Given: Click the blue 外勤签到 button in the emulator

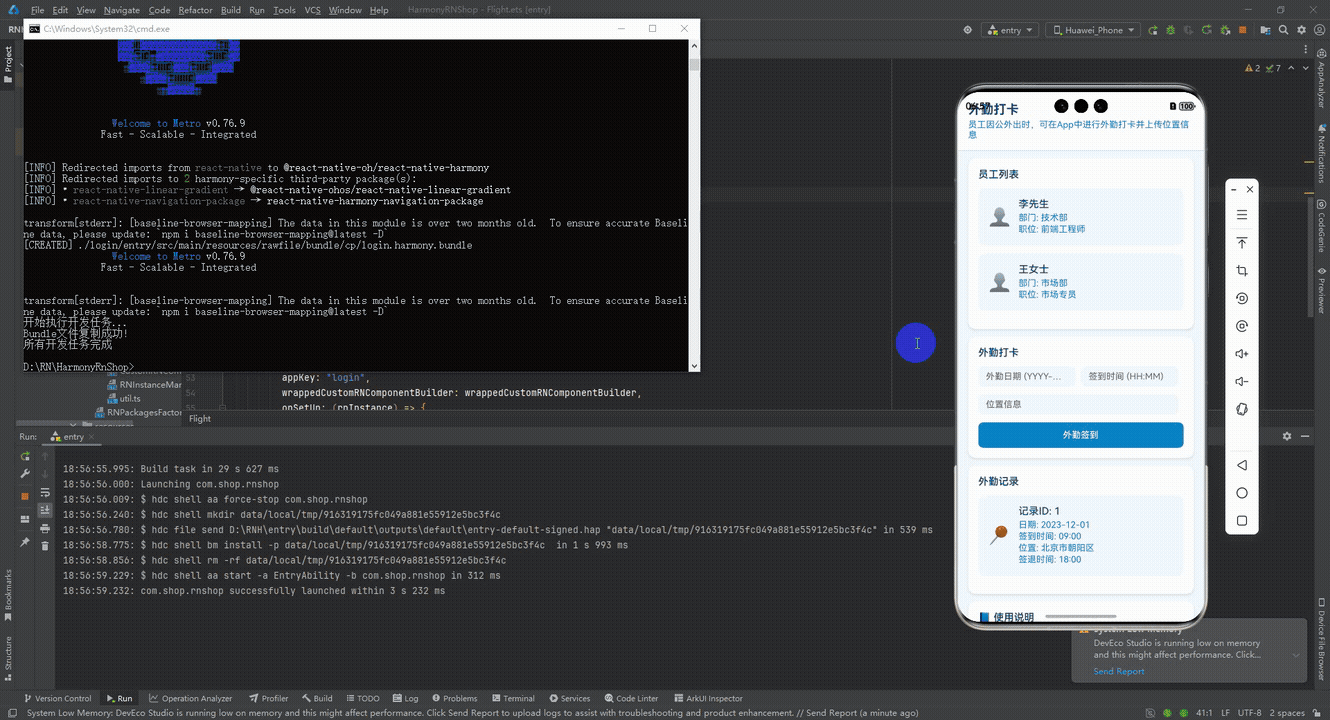Looking at the screenshot, I should 1080,435.
